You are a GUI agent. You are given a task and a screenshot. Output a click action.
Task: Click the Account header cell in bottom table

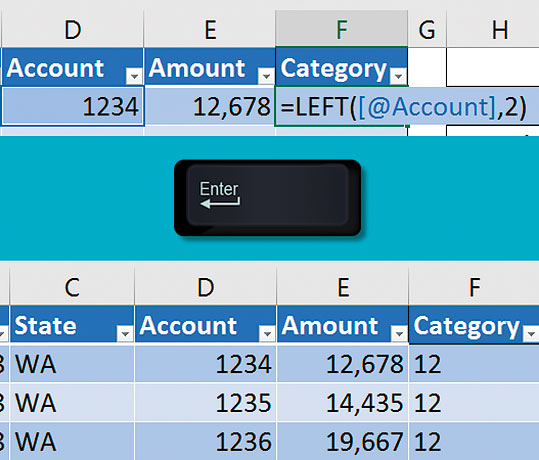[x=205, y=325]
